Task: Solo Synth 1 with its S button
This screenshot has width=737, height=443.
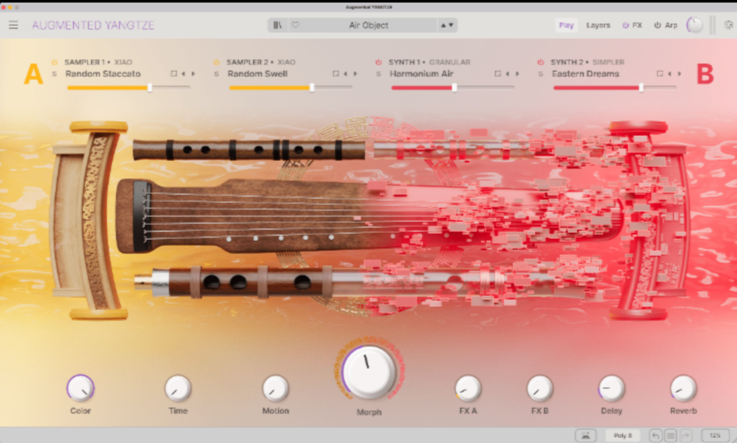Action: coord(379,74)
